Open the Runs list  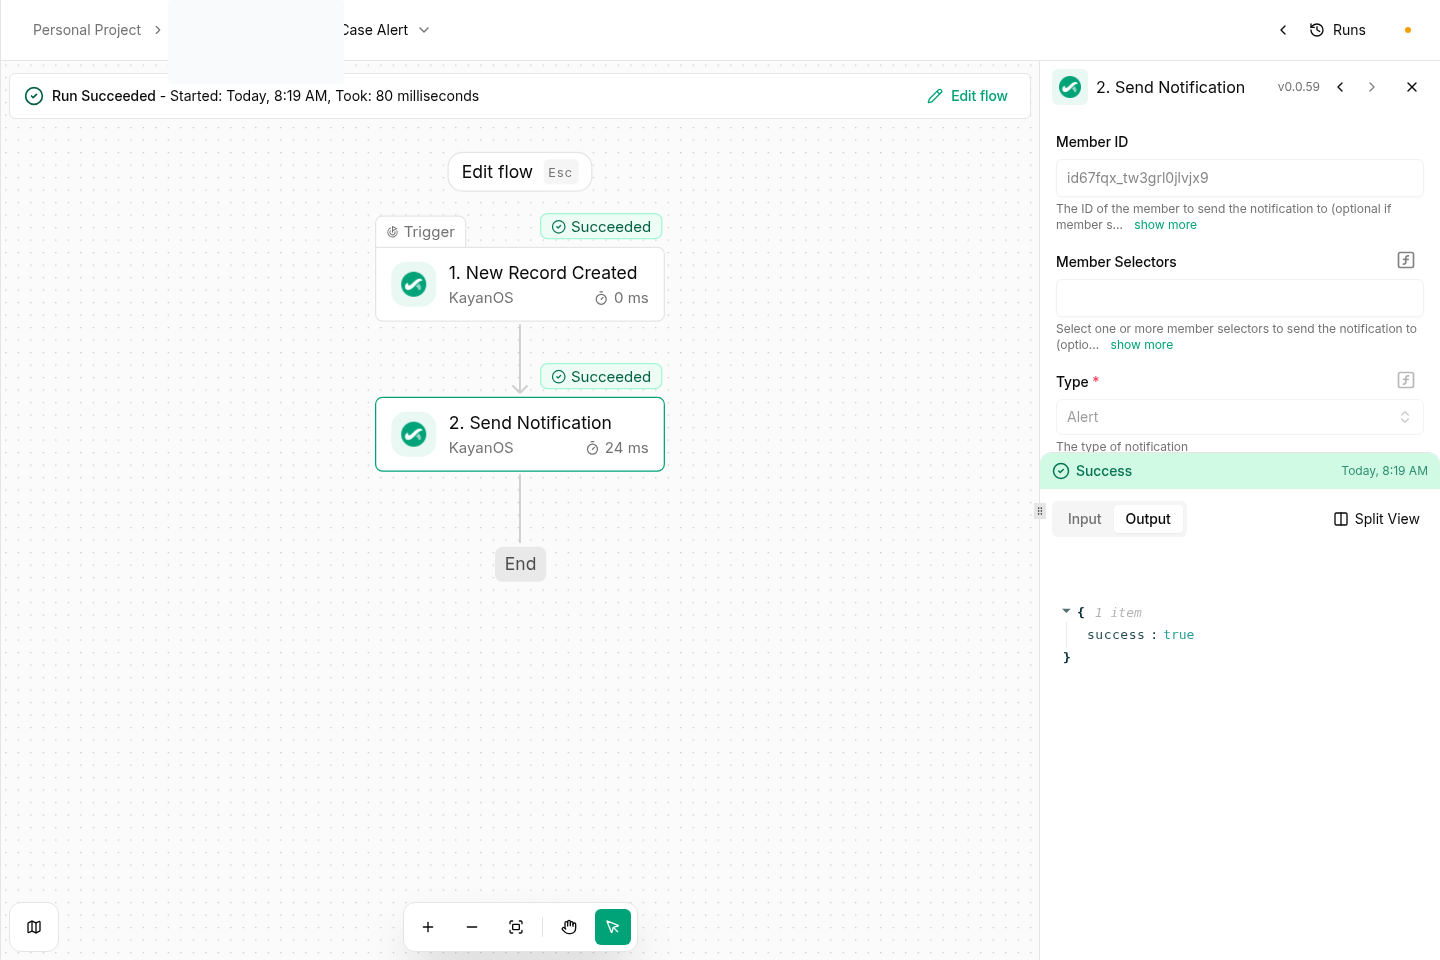coord(1337,30)
